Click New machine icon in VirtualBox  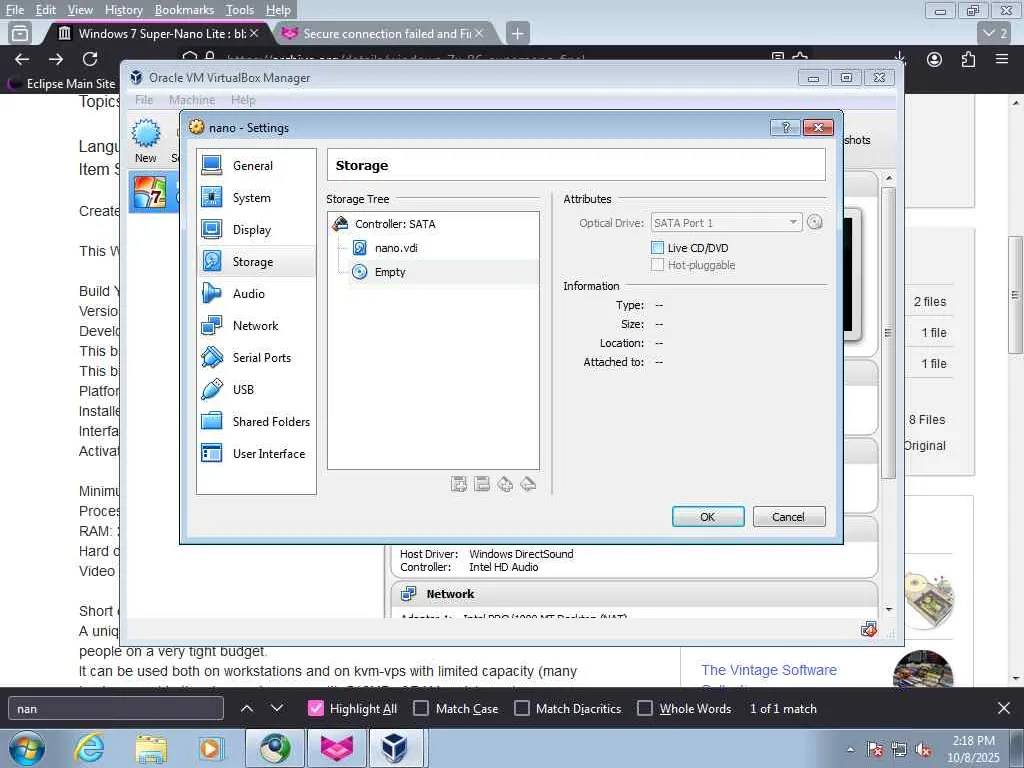click(146, 140)
